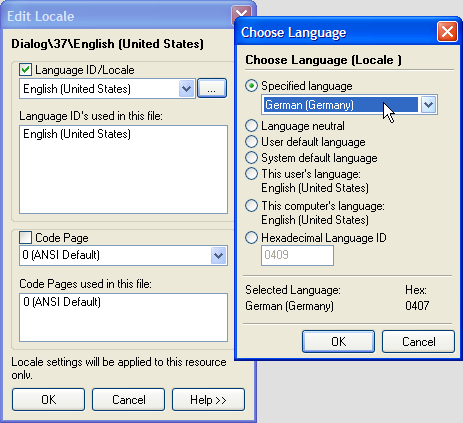Select English (United States) in Language IDs list
The width and height of the screenshot is (463, 423).
pyautogui.click(x=77, y=134)
